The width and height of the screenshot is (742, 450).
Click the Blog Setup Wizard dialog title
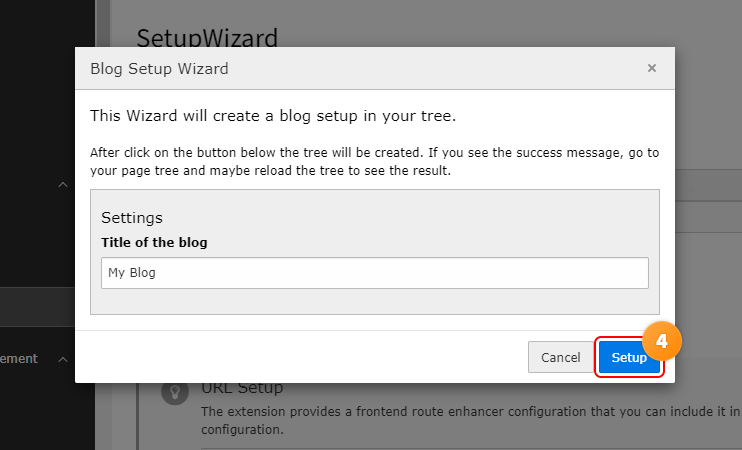tap(159, 69)
